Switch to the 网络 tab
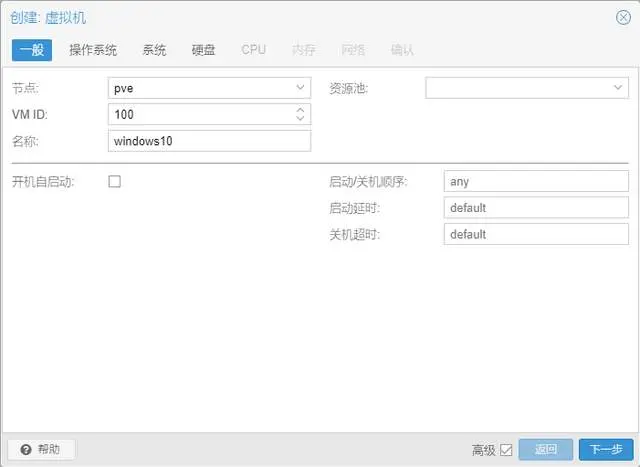The height and width of the screenshot is (467, 640). [353, 50]
